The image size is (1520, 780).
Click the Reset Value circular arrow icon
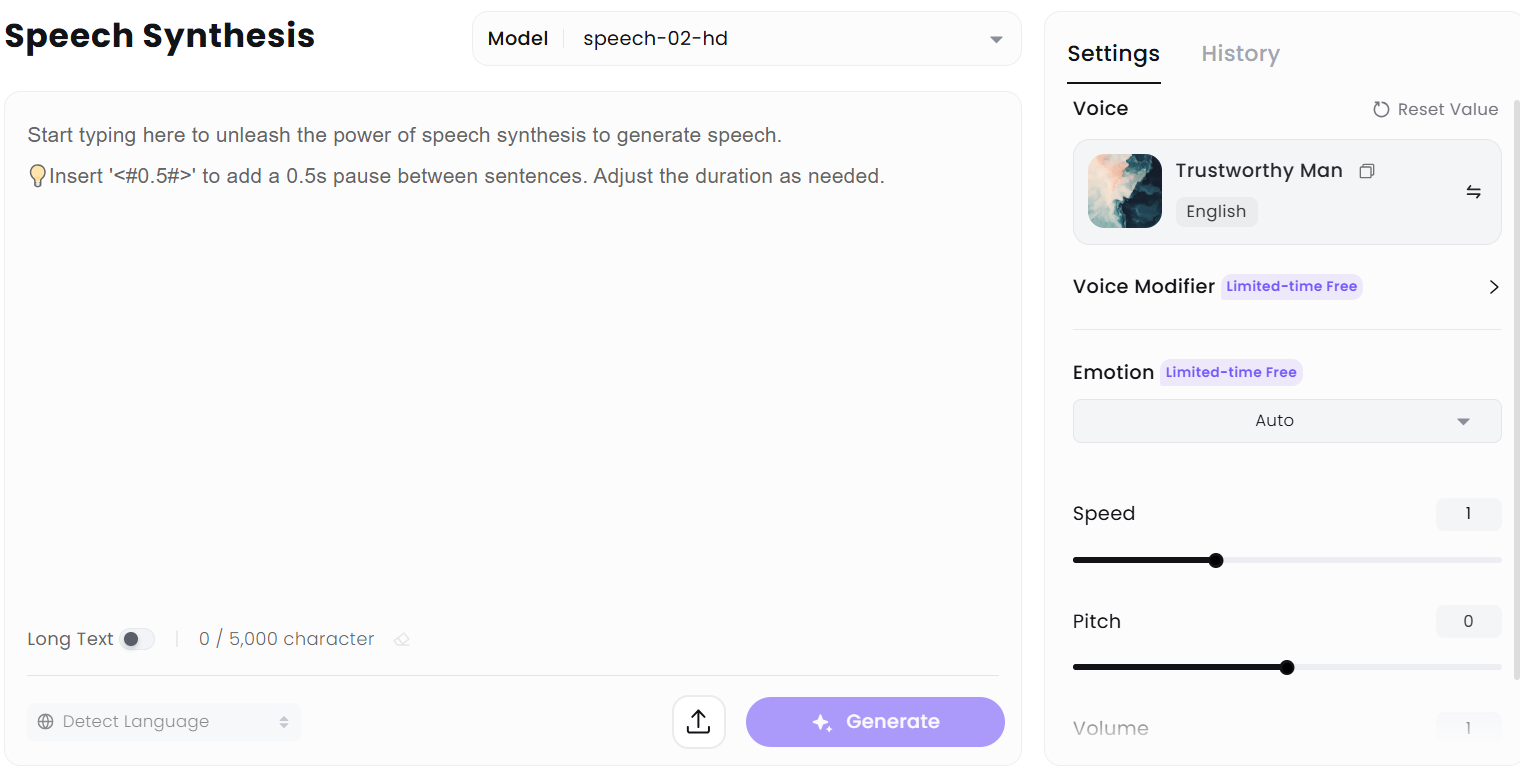pos(1381,110)
